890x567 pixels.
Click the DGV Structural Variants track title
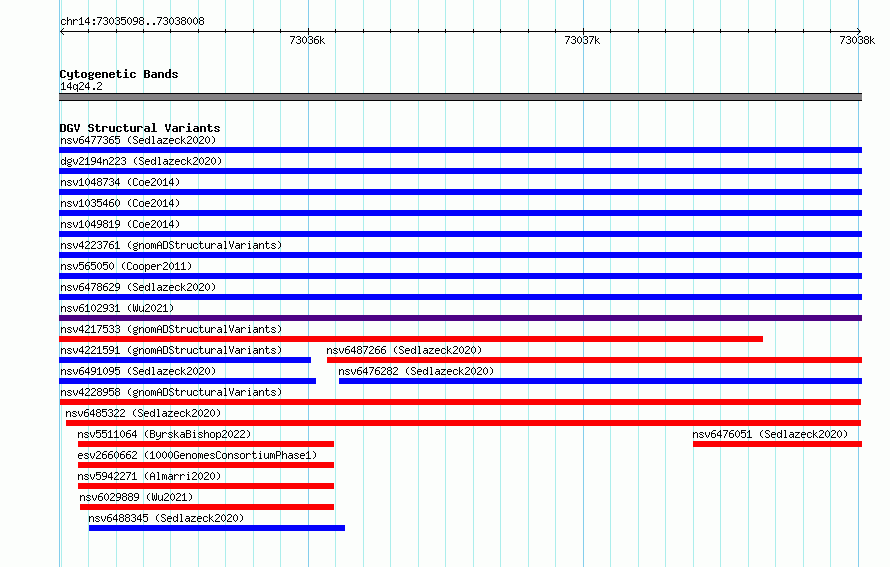pos(140,128)
